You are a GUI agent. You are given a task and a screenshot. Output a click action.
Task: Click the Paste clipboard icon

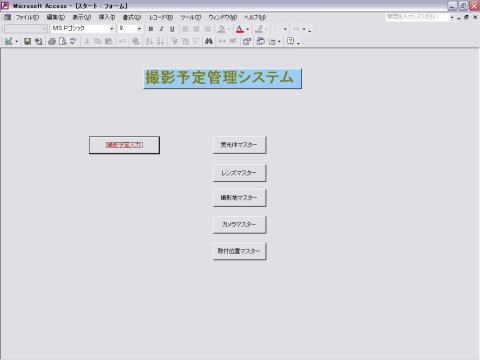coord(108,41)
